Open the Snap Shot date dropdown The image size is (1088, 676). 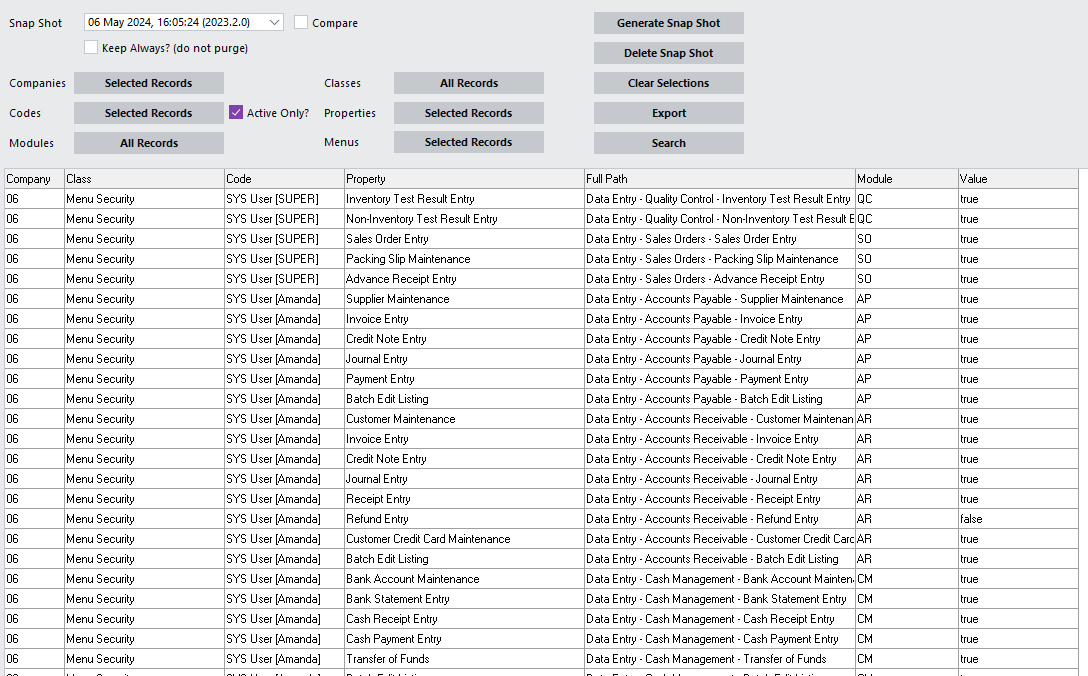[184, 22]
